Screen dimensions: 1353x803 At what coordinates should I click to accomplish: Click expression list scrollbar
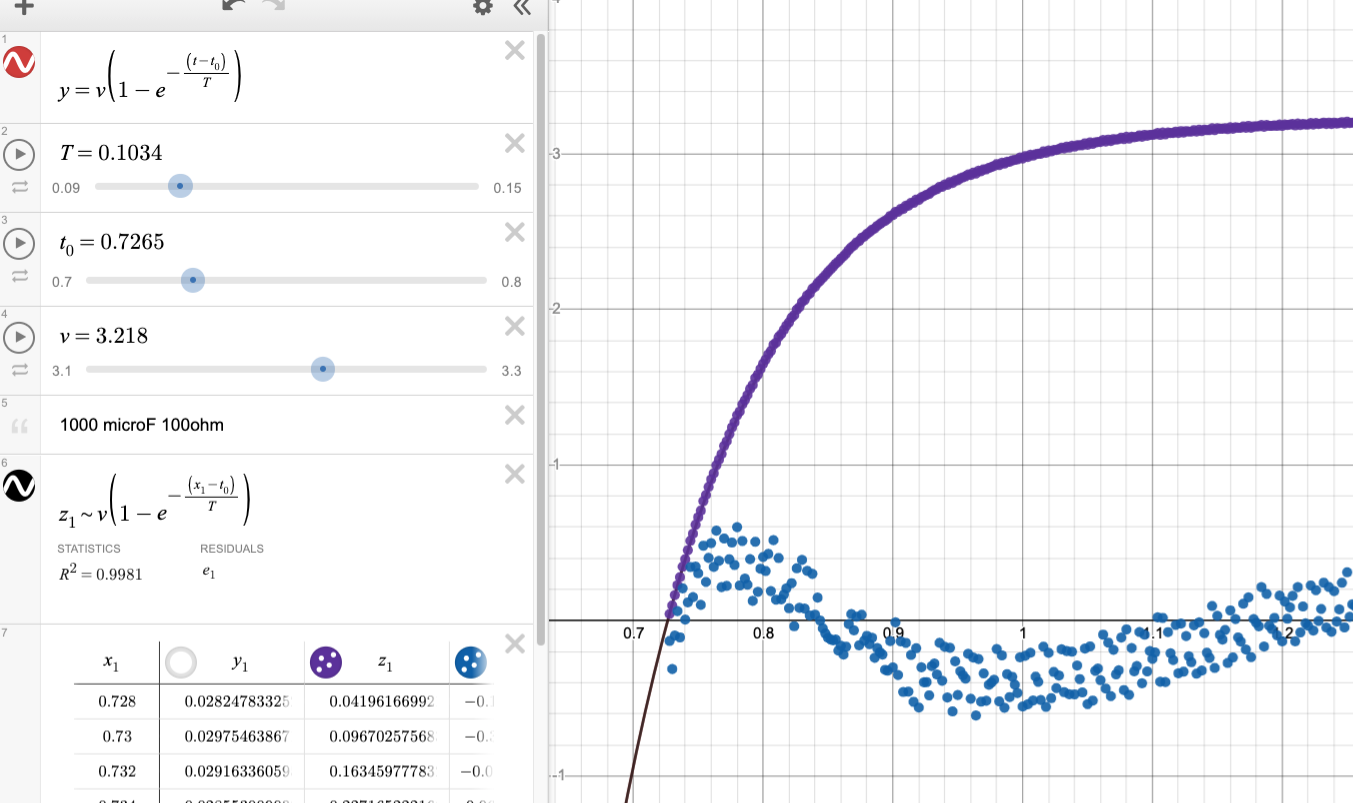541,338
